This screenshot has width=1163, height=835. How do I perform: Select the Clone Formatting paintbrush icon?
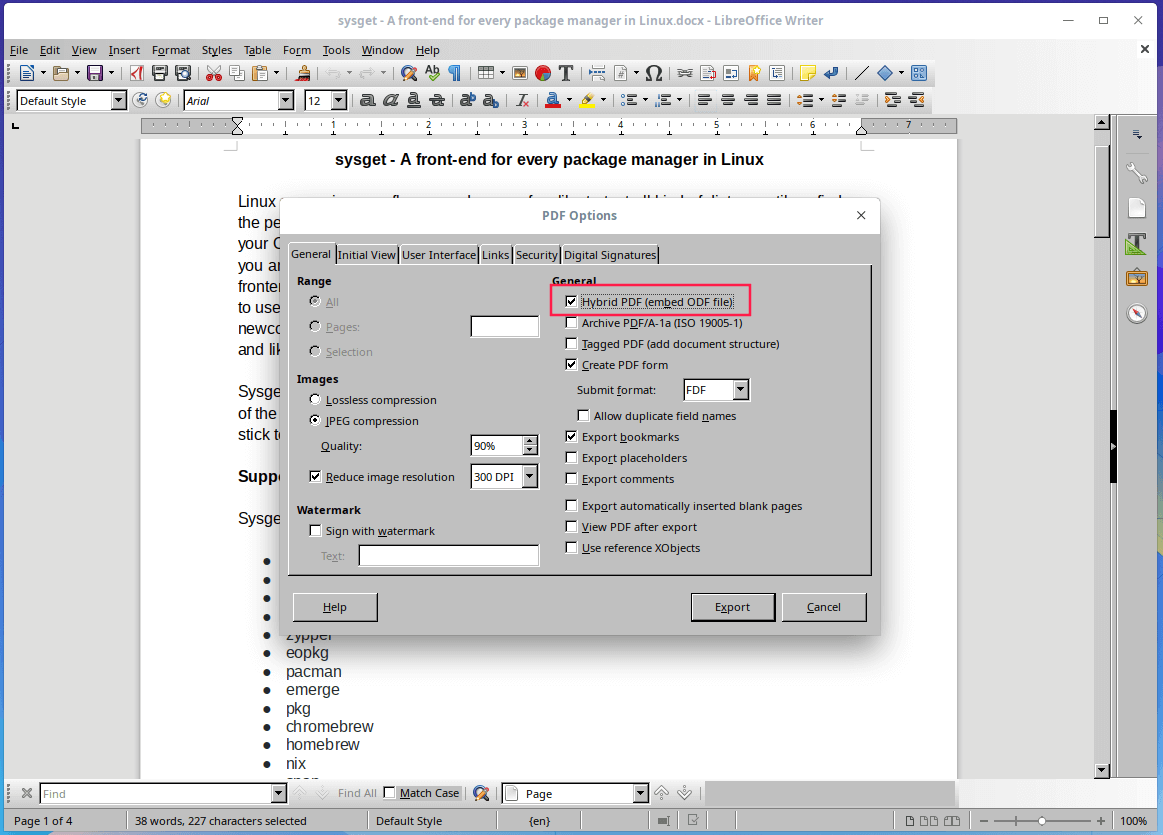coord(303,73)
